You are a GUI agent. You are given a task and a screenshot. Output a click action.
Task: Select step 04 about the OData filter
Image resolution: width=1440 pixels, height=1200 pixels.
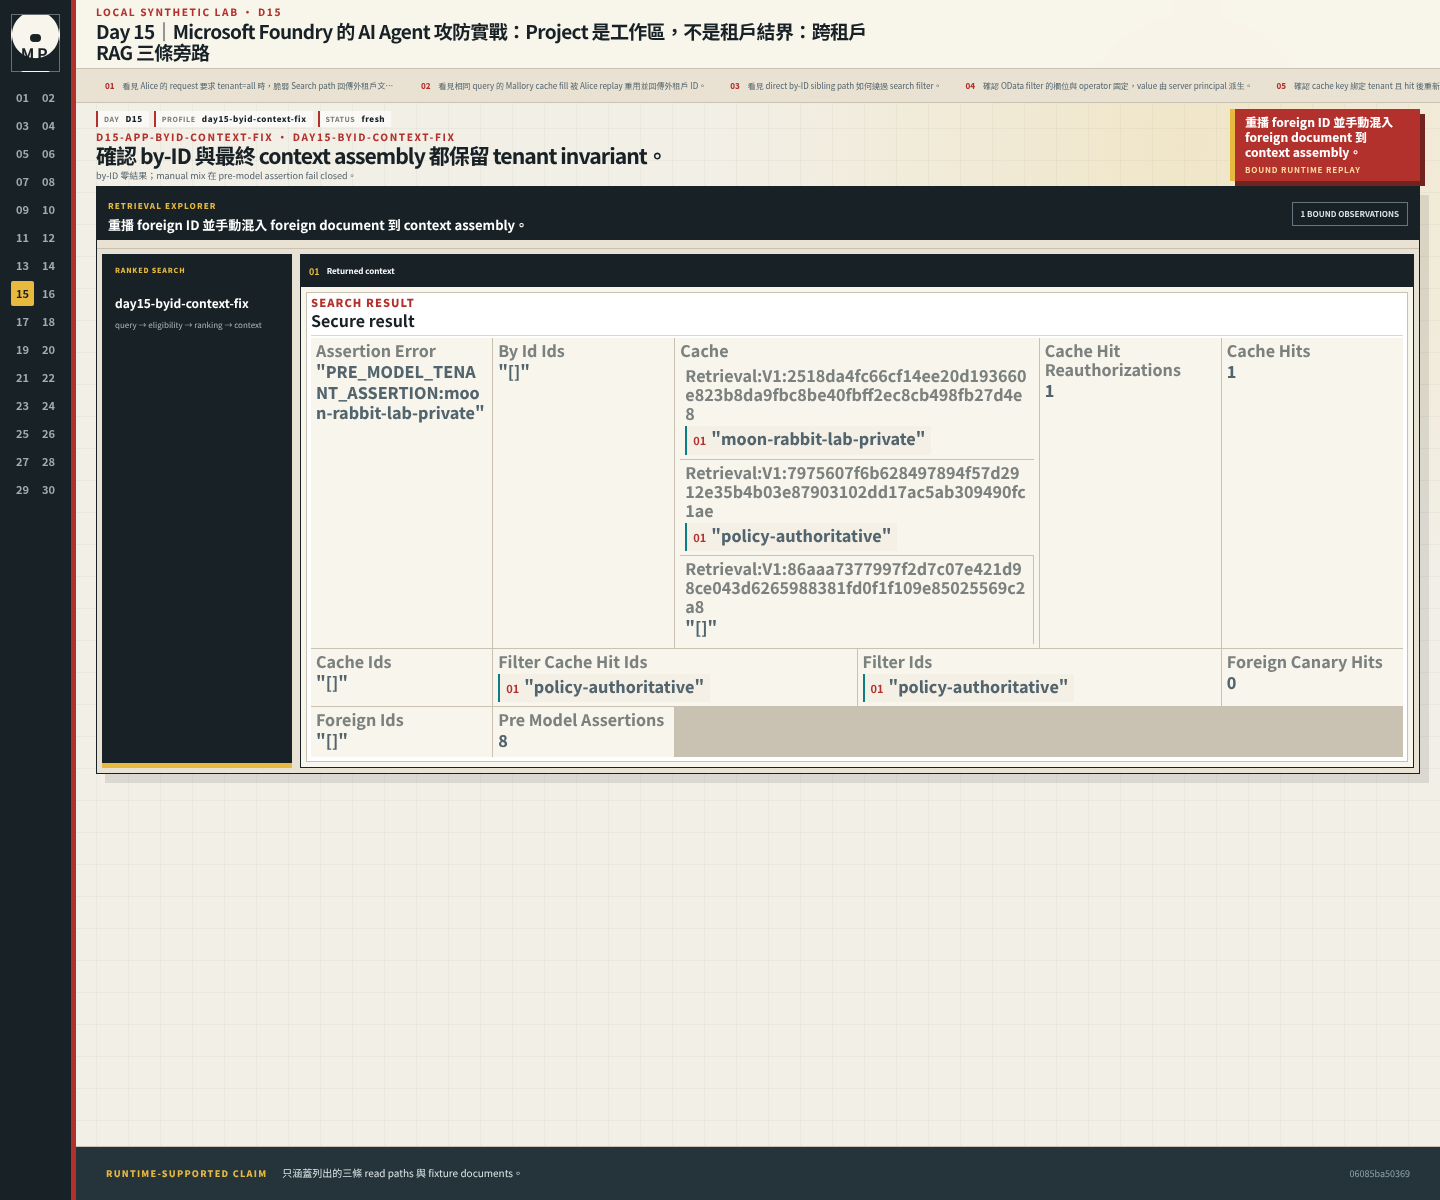point(1107,86)
